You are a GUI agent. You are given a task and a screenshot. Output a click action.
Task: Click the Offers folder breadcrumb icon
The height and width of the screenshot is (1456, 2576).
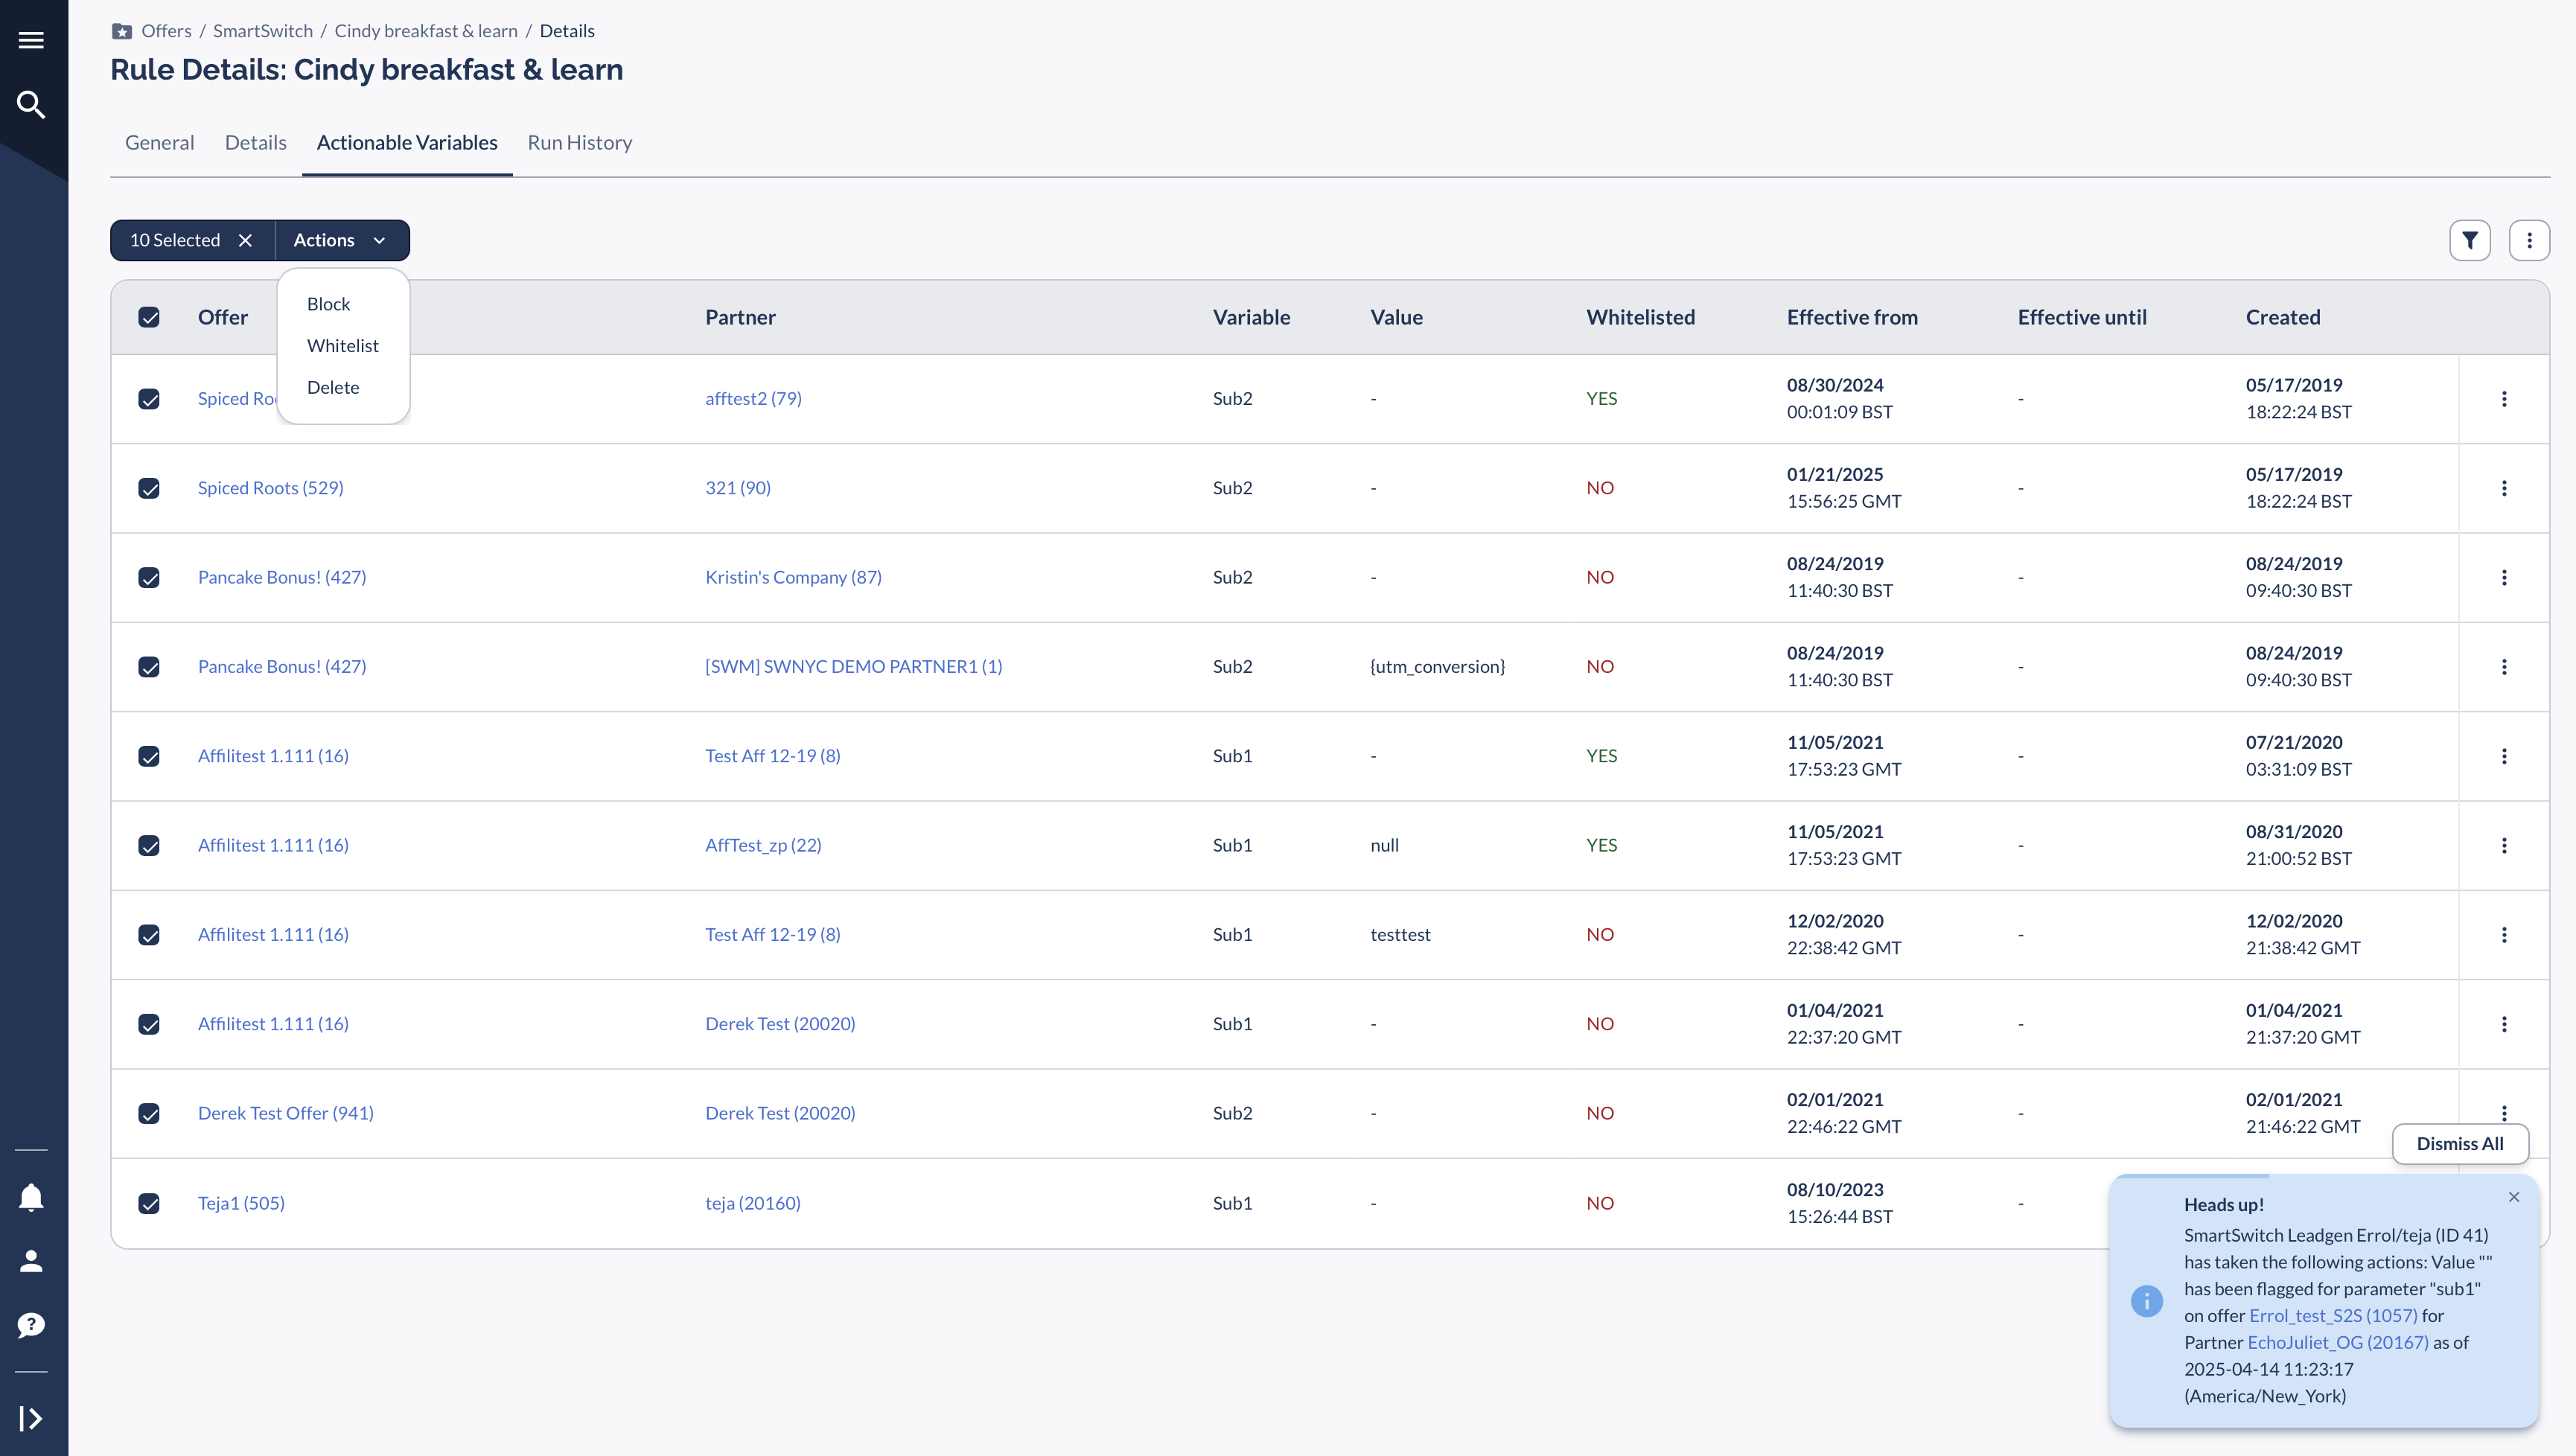122,31
